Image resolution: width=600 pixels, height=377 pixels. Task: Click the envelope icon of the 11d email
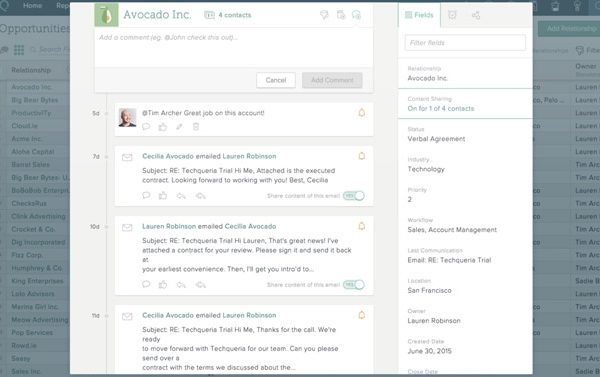click(x=127, y=317)
